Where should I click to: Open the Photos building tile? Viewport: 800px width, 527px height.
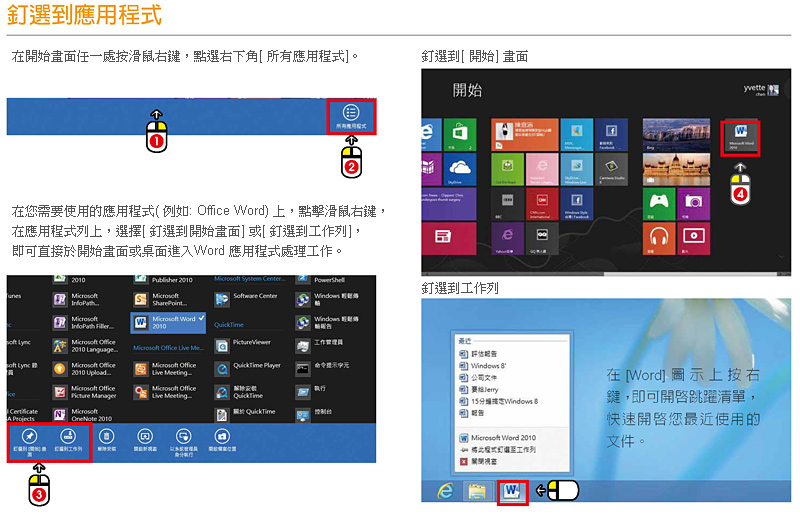[x=676, y=169]
